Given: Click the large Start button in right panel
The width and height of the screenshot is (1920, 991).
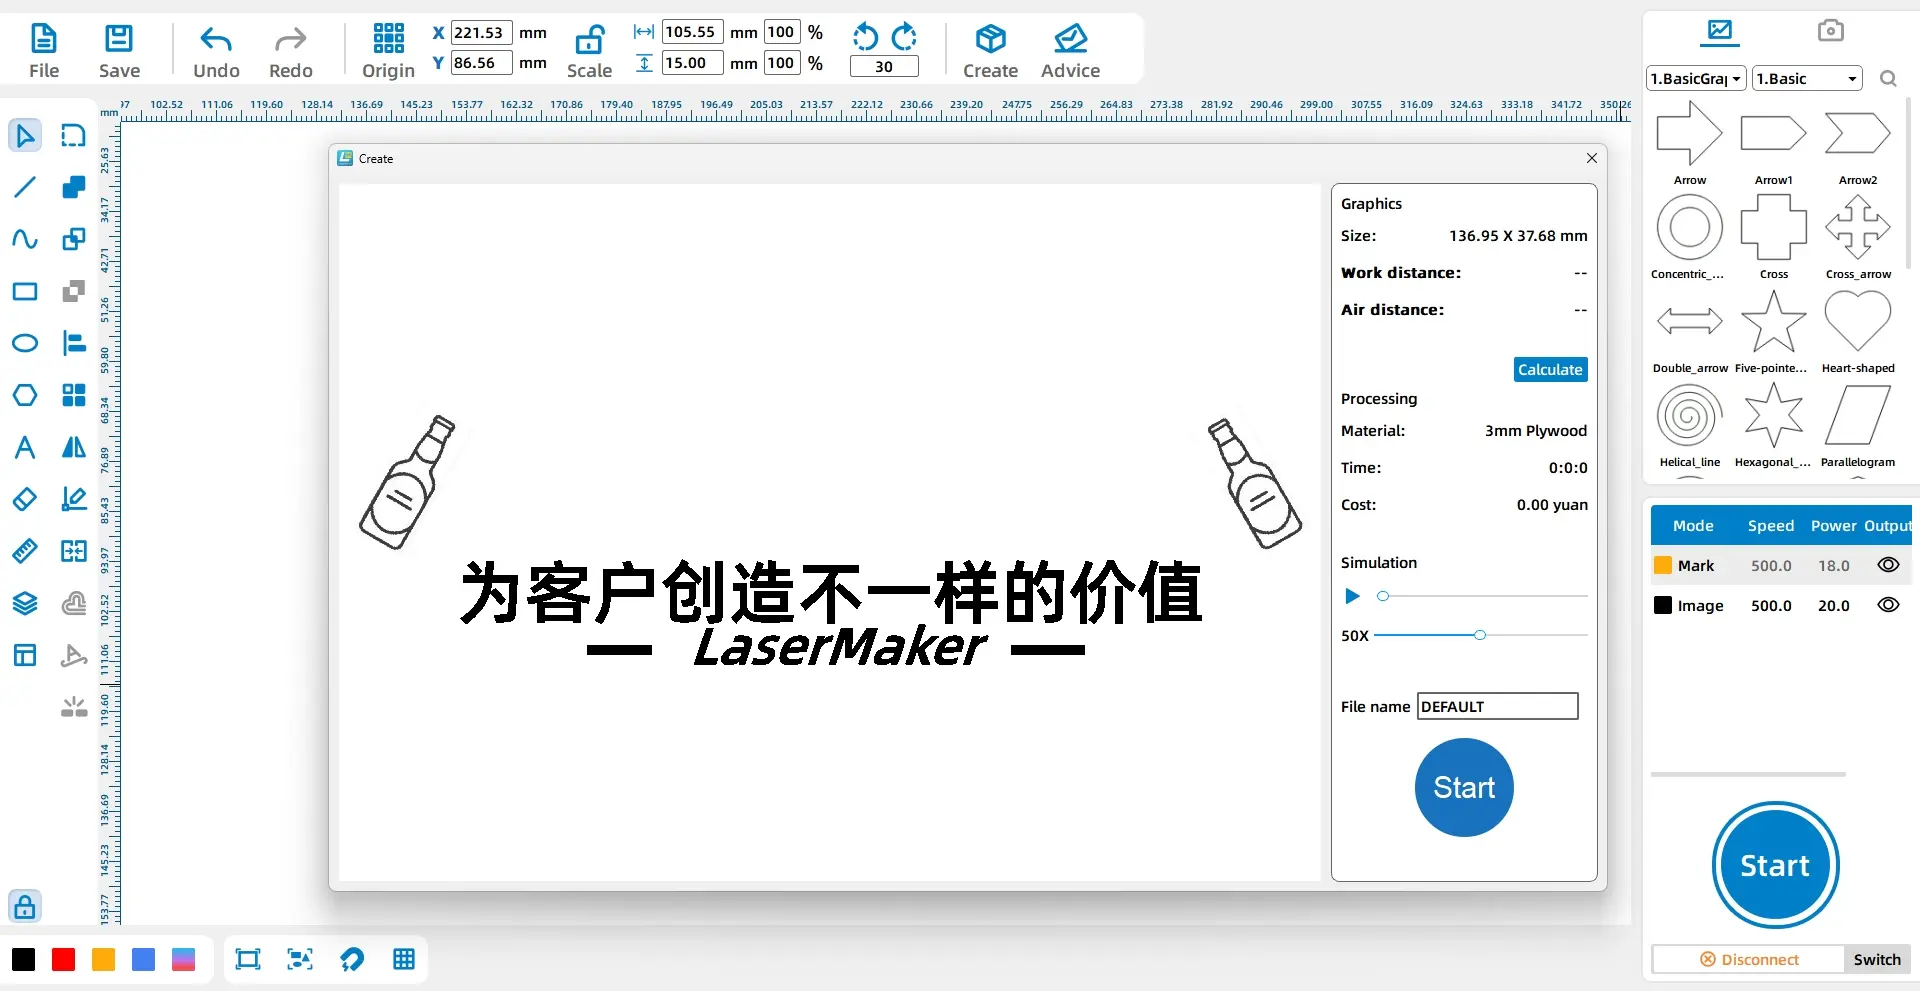Looking at the screenshot, I should [x=1775, y=865].
